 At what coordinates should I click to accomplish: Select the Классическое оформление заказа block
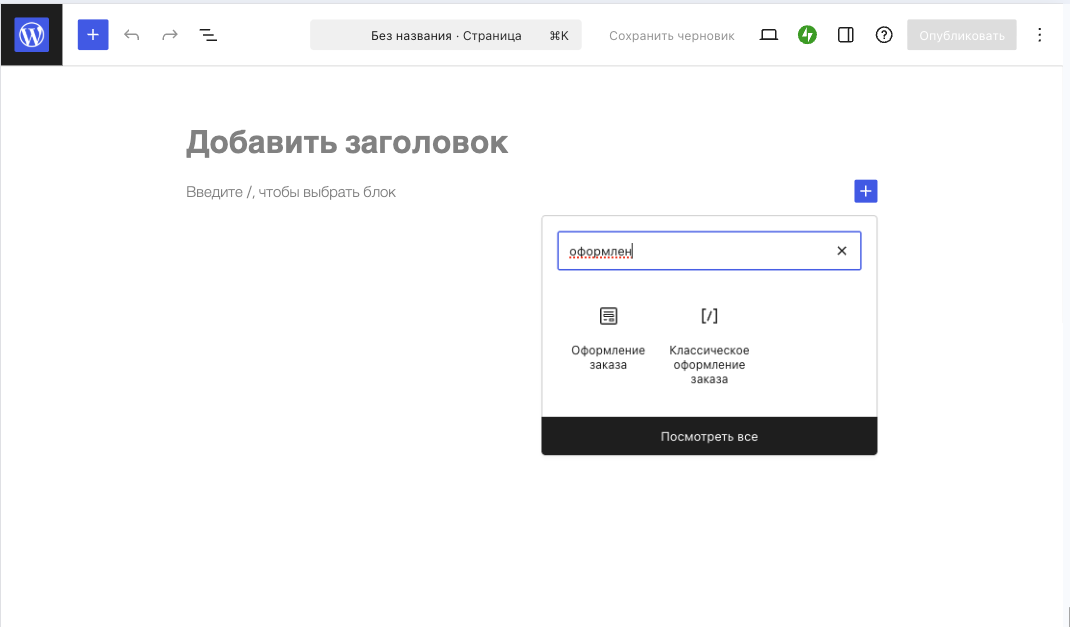point(709,315)
